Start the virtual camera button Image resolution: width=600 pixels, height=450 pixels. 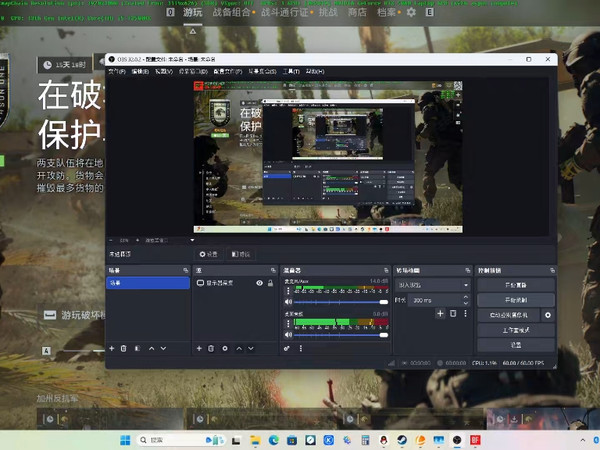pos(509,315)
